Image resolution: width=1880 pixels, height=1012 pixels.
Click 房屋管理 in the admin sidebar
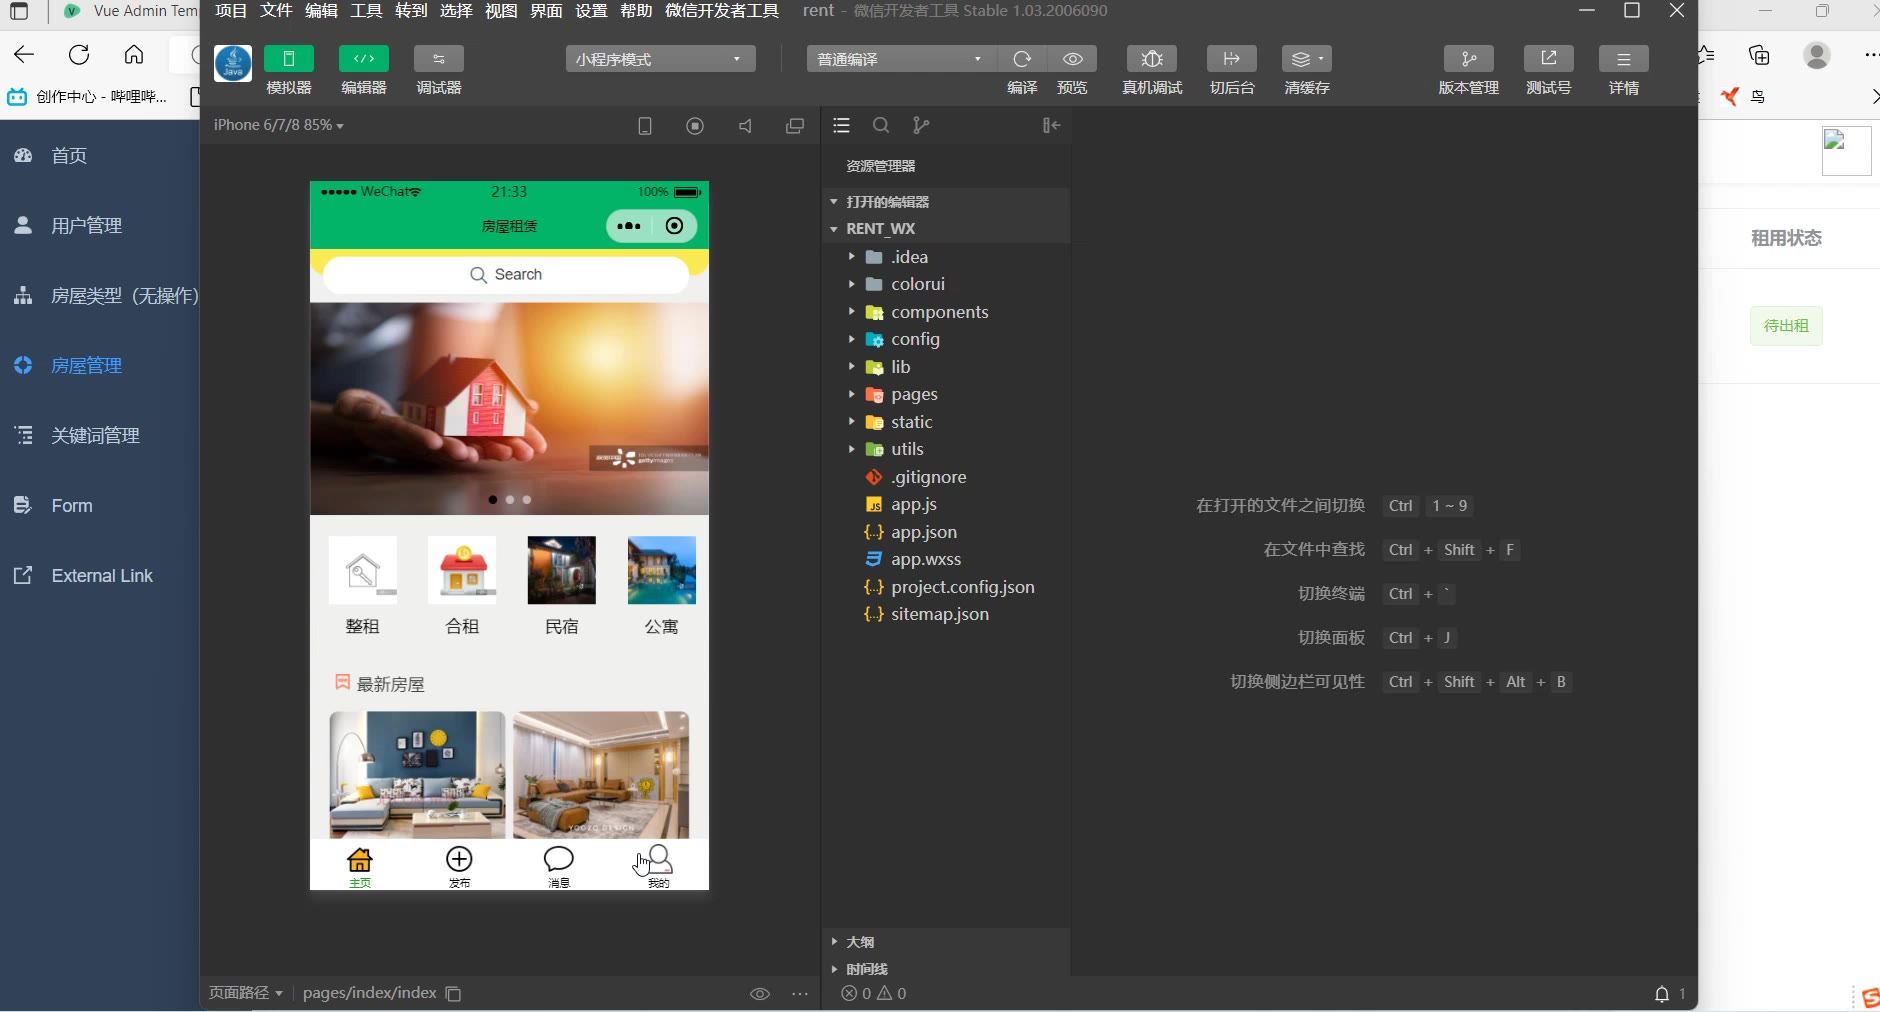[x=87, y=366]
